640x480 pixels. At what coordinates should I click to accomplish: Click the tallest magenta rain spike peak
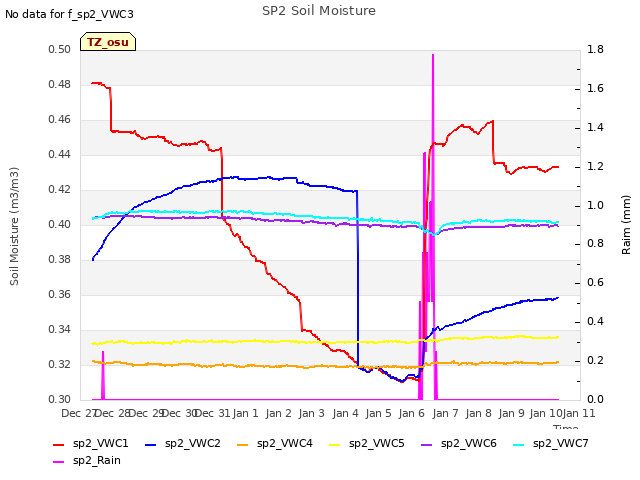433,55
